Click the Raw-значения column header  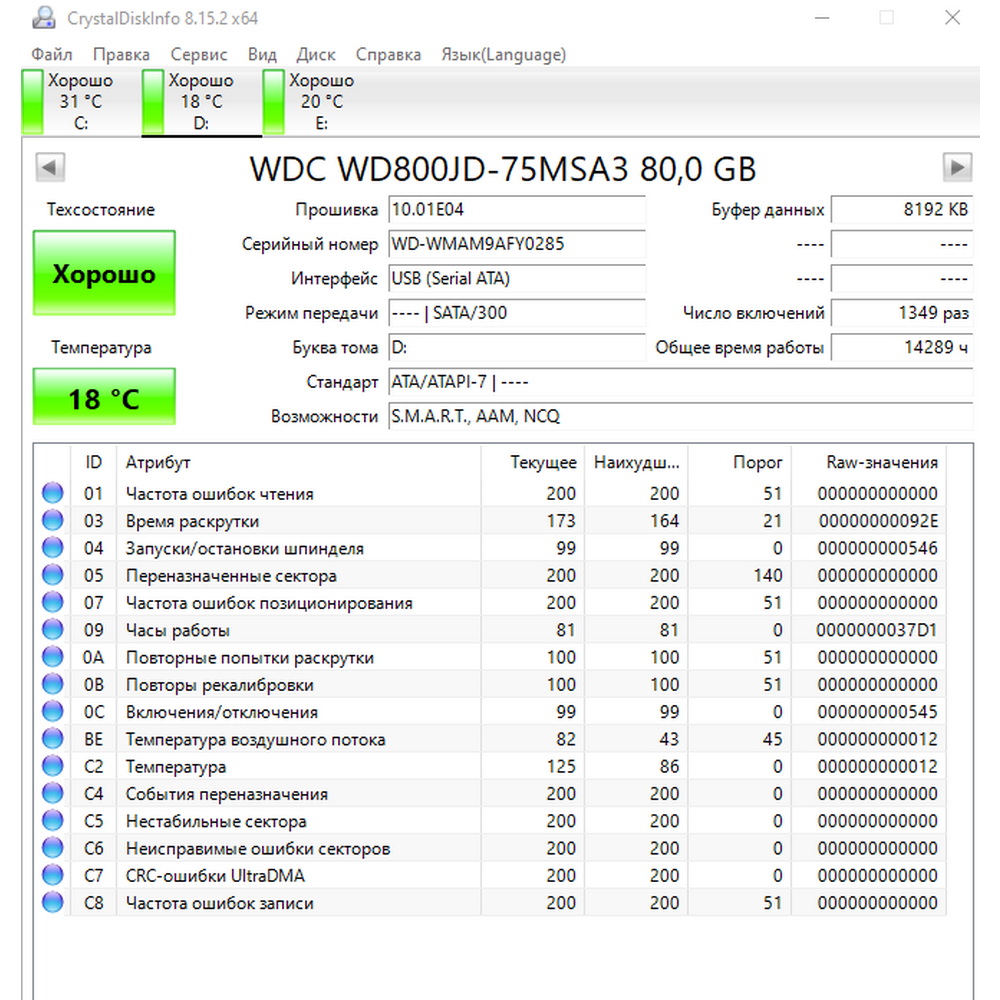[x=869, y=462]
